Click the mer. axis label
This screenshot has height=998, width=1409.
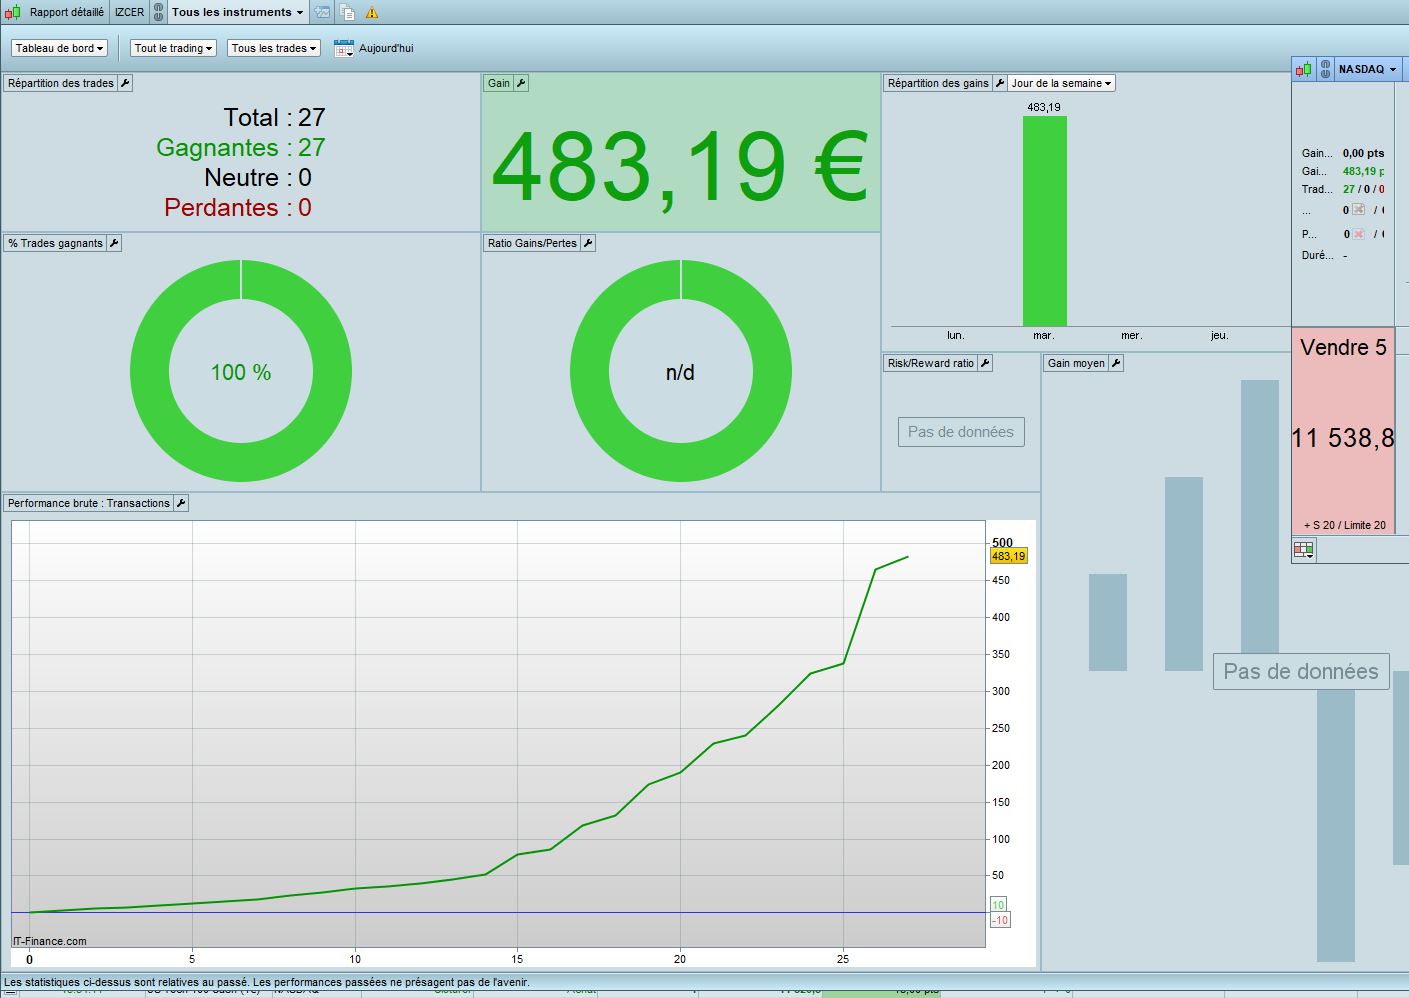1132,335
